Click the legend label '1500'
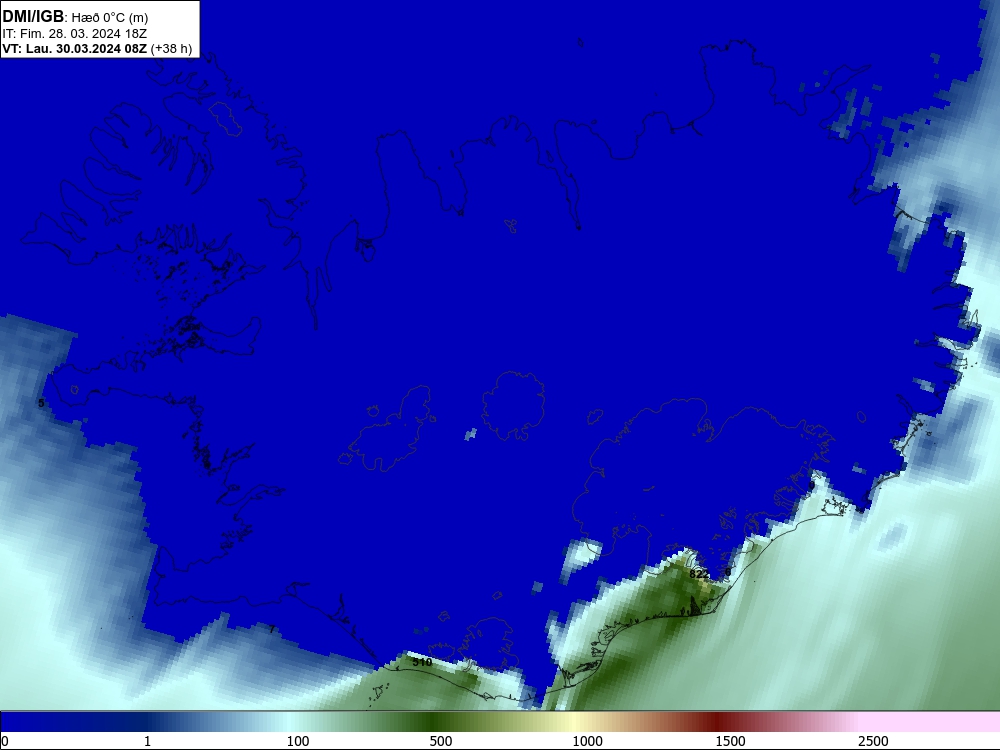The height and width of the screenshot is (750, 1000). pos(730,741)
